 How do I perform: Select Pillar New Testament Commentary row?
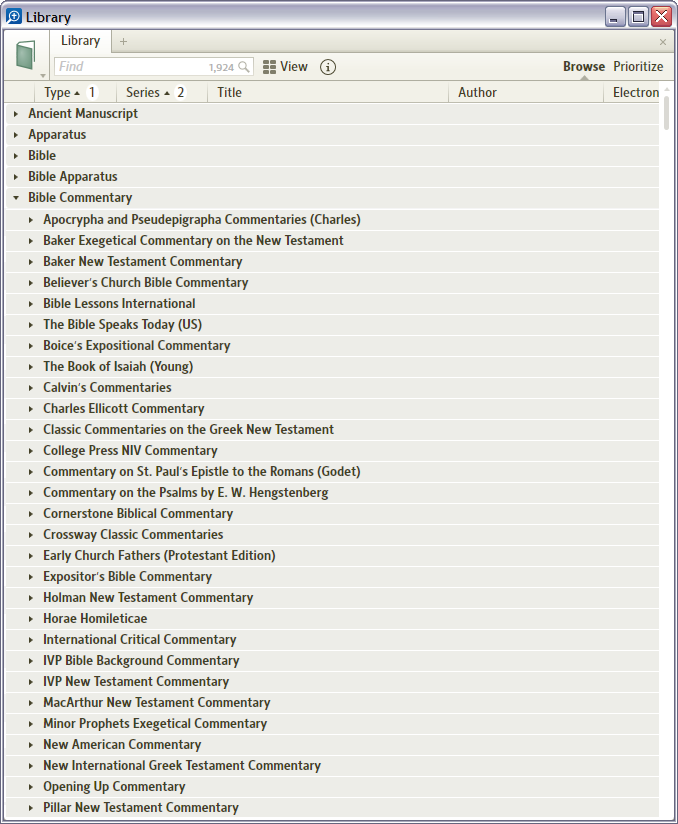point(332,808)
